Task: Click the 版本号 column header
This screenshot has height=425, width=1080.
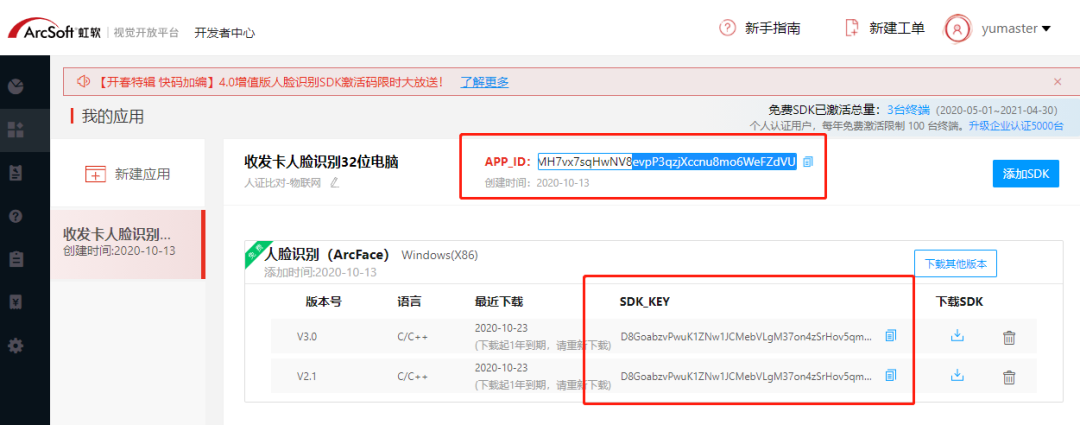Action: pyautogui.click(x=324, y=302)
